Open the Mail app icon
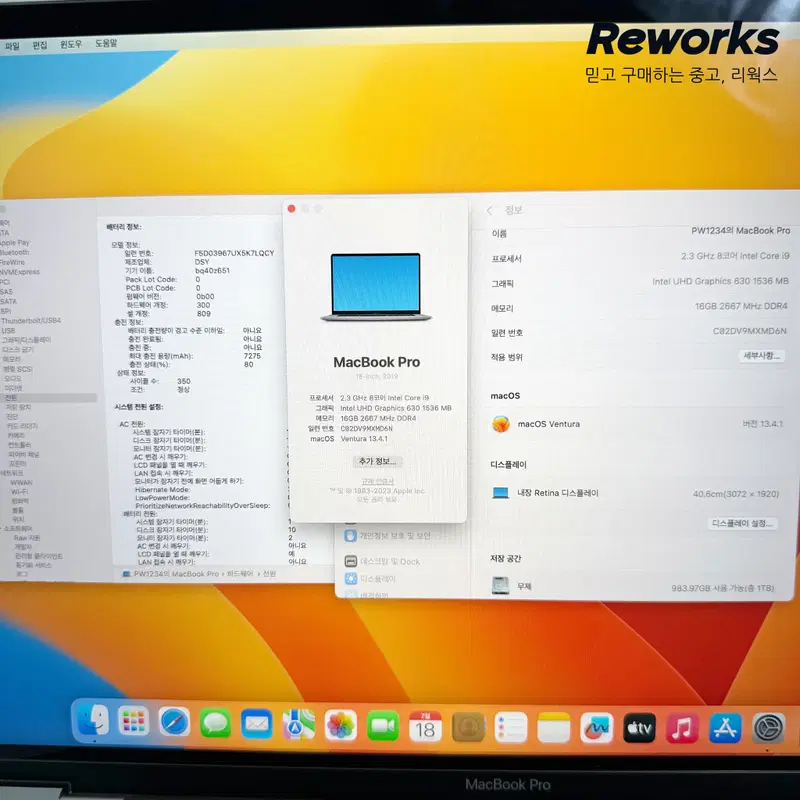The width and height of the screenshot is (800, 800). [257, 724]
